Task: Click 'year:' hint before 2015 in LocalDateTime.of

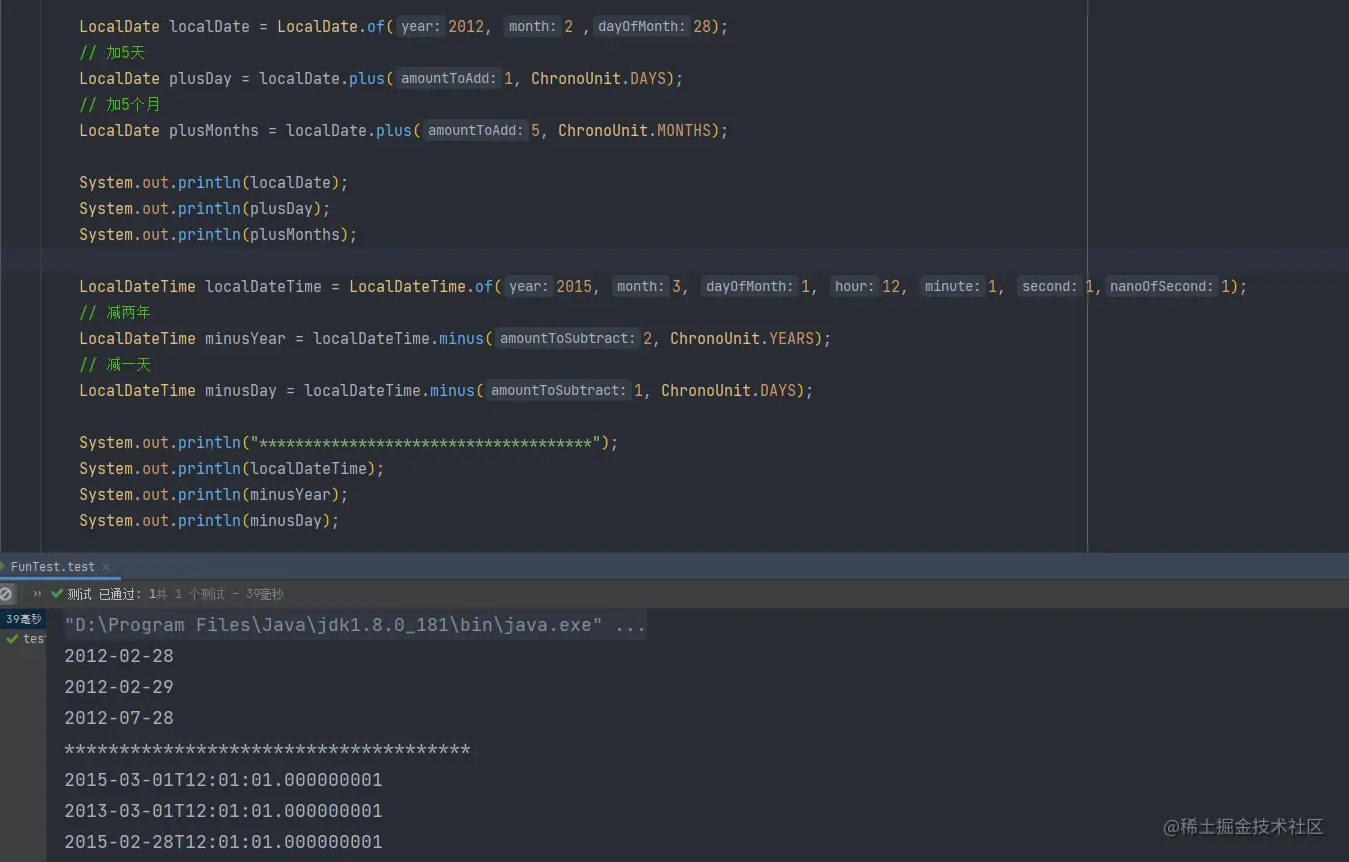Action: 528,286
